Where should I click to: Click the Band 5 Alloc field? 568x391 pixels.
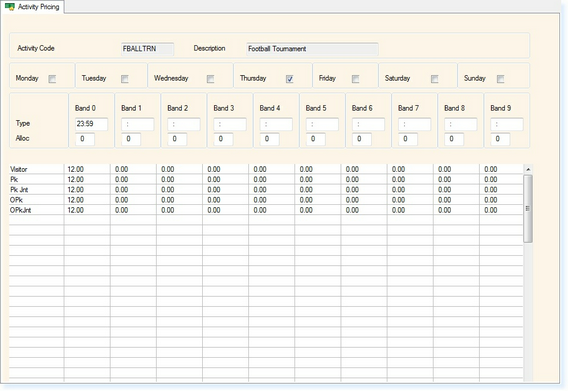point(316,139)
